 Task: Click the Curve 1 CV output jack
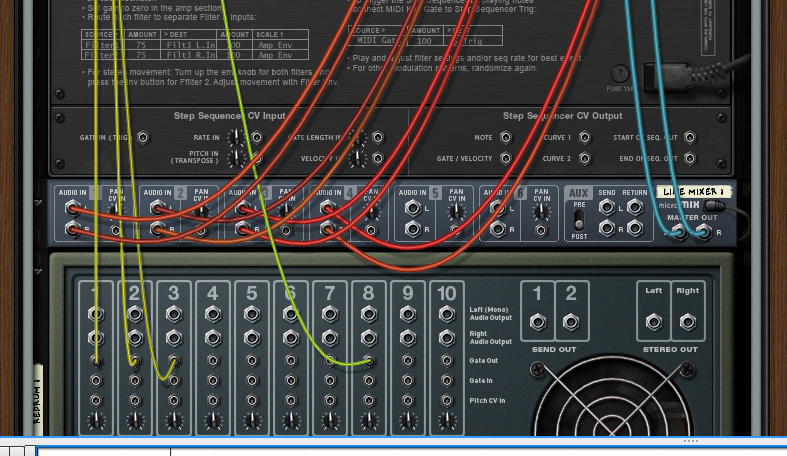[584, 137]
